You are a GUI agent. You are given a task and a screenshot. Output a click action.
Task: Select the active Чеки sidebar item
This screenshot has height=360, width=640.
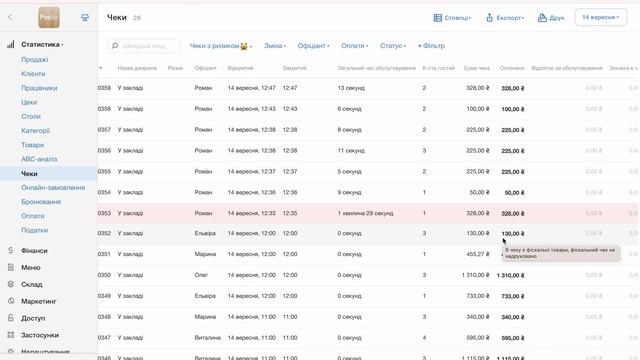49,173
